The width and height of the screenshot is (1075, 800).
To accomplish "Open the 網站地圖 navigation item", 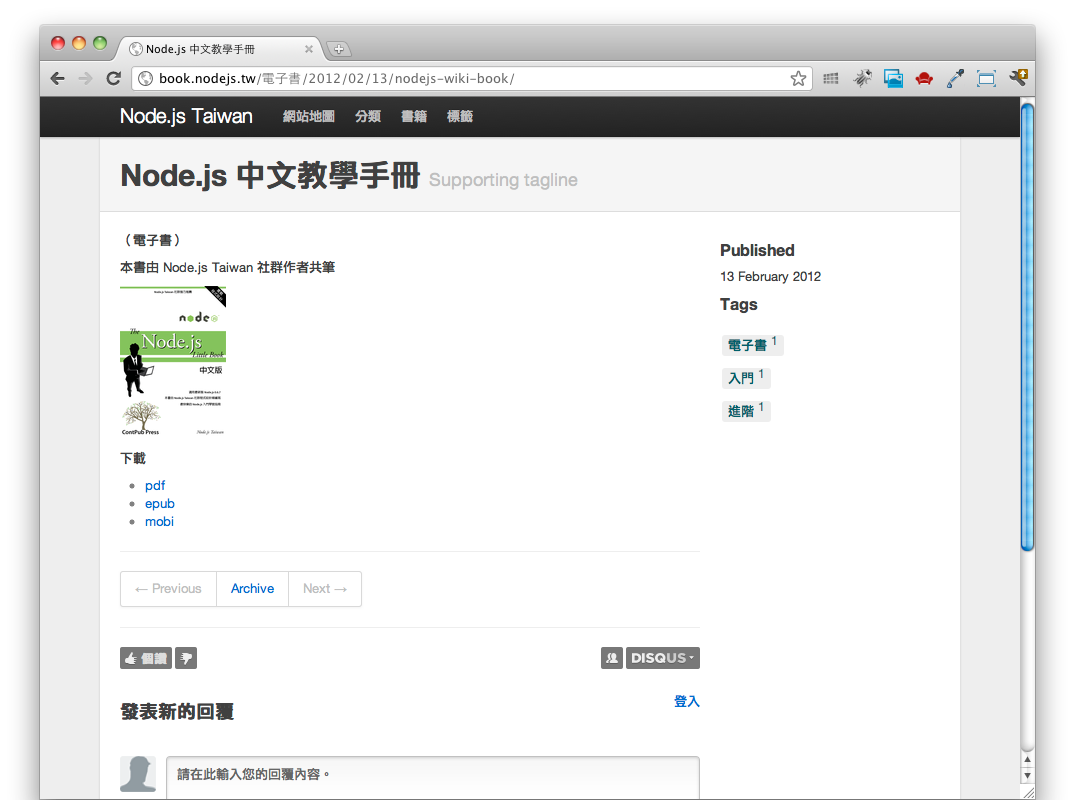I will click(x=309, y=117).
